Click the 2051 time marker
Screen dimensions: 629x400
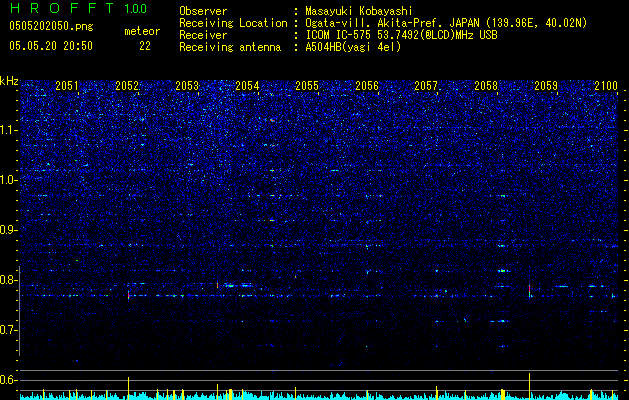(x=67, y=85)
